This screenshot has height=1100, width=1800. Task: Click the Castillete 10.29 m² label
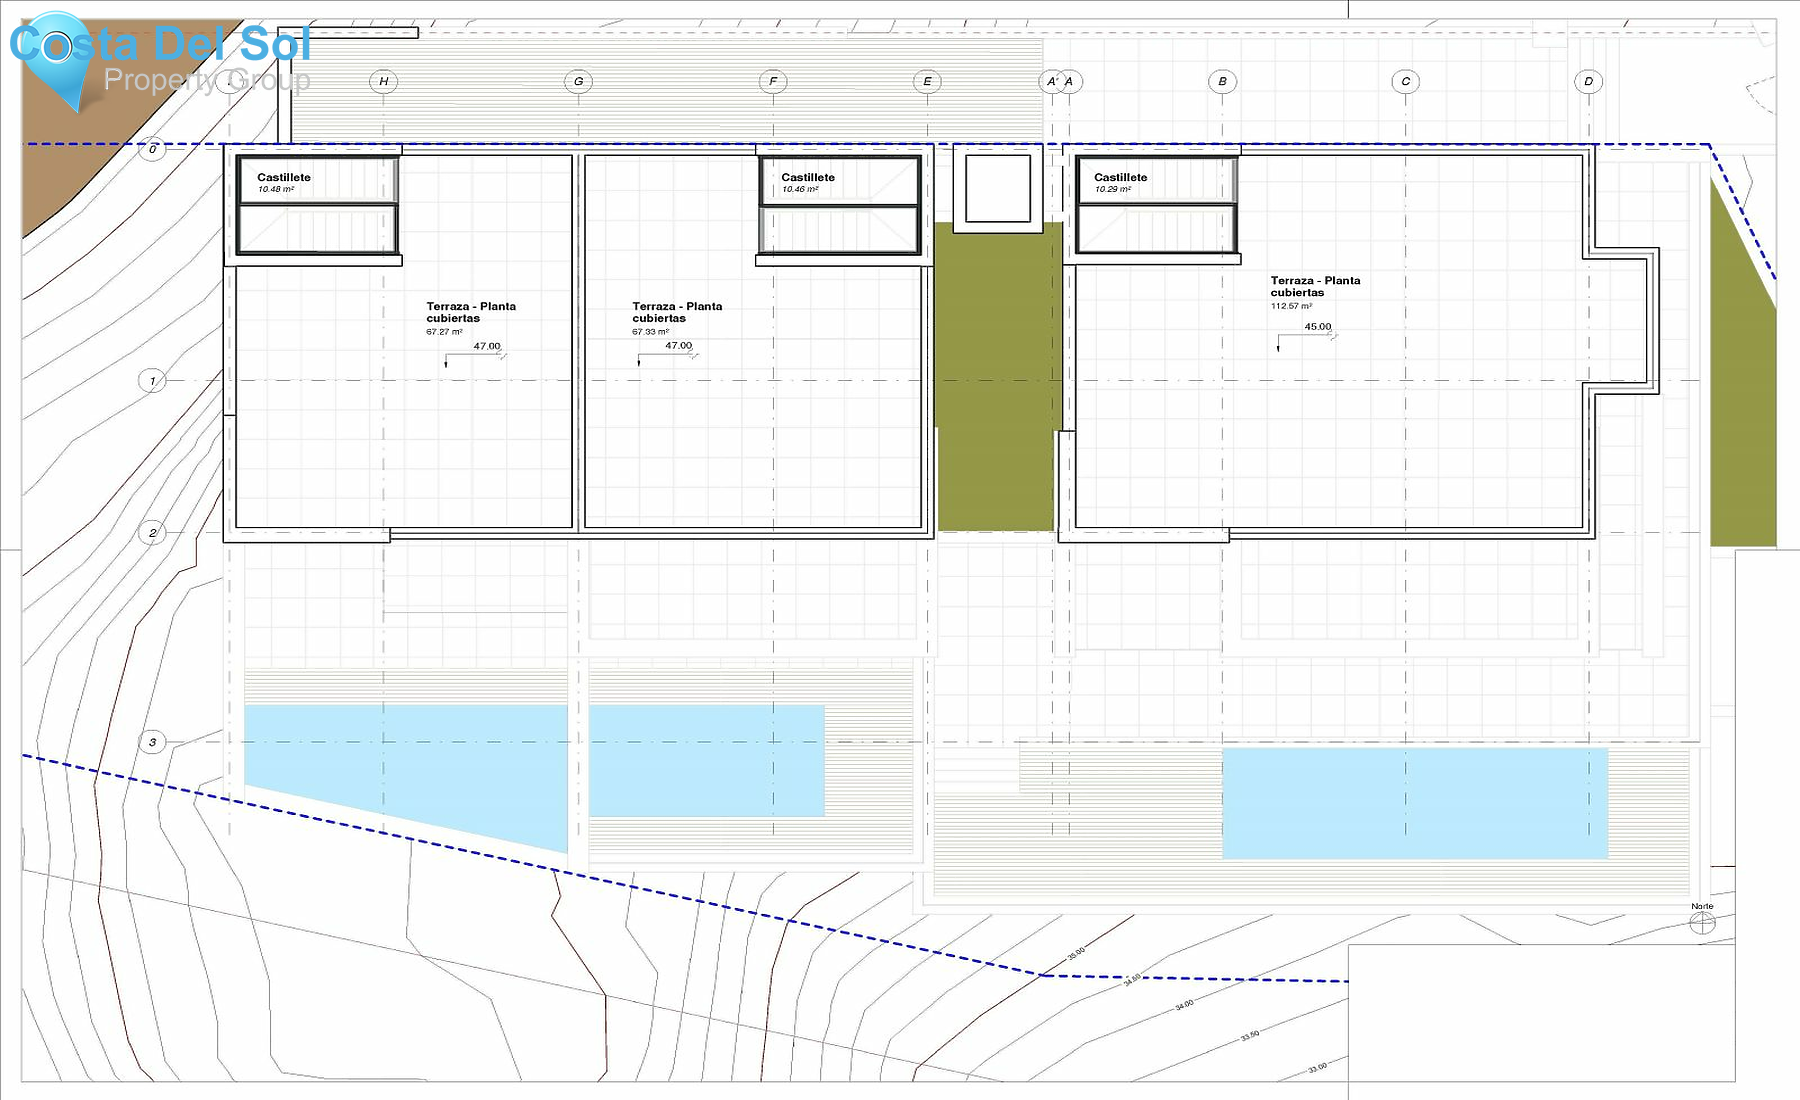point(1120,182)
